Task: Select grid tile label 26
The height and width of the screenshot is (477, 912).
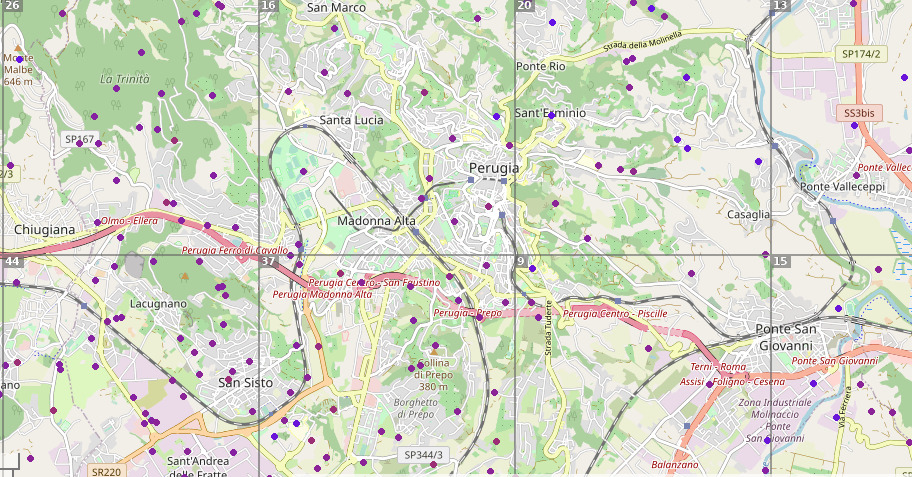Action: [x=12, y=6]
